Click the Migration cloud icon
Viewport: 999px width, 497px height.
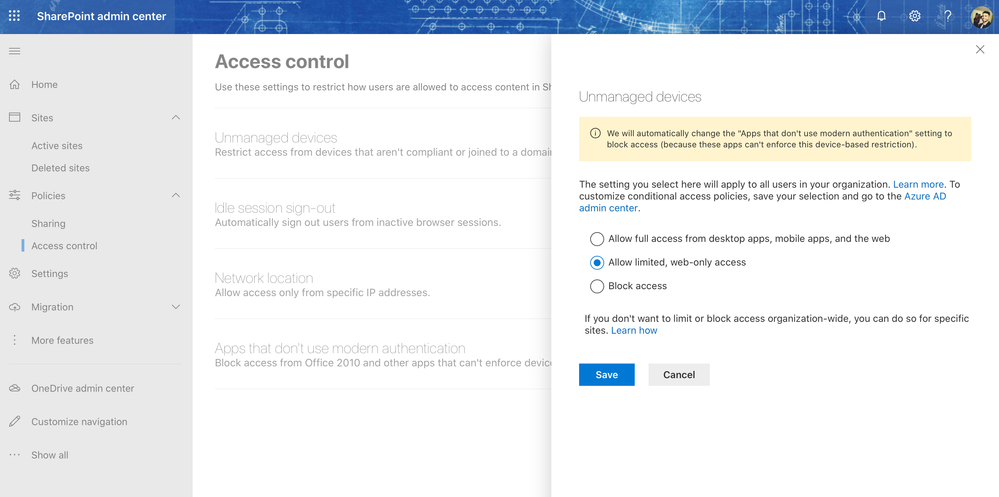click(x=15, y=307)
